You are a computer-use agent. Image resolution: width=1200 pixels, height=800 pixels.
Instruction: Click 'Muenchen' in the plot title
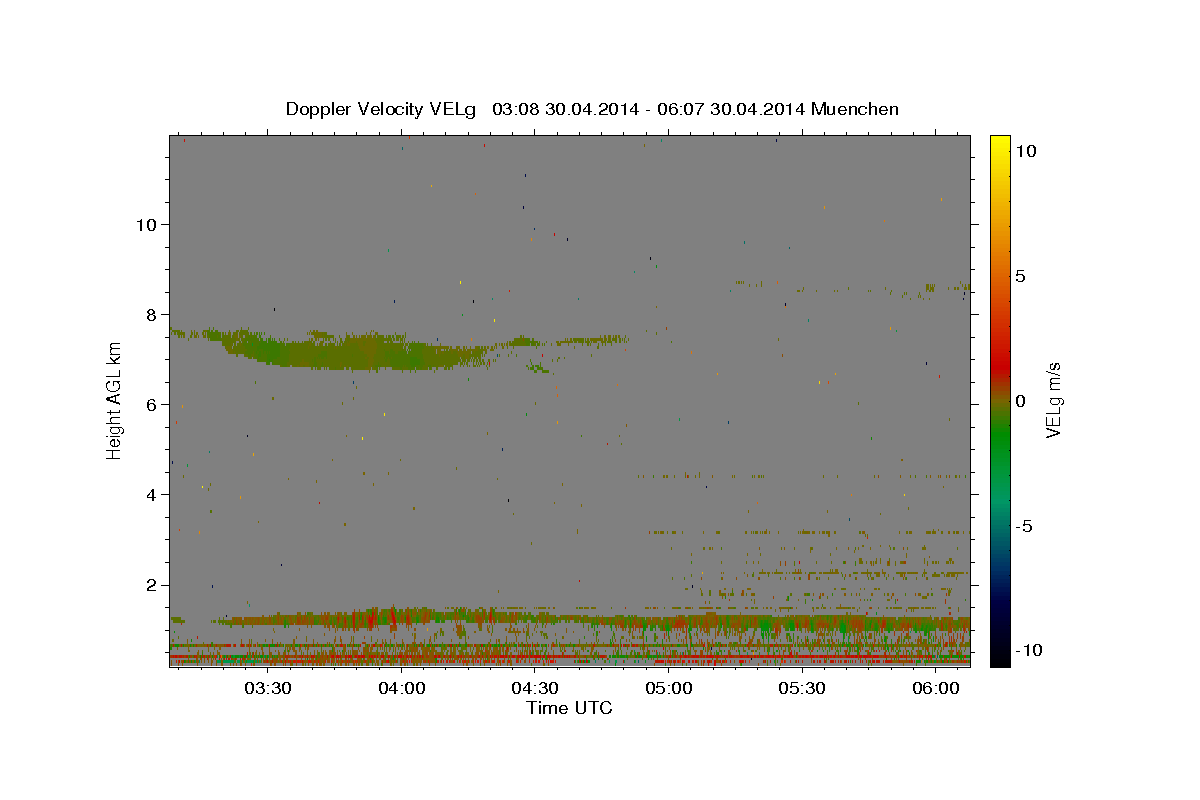tap(855, 109)
